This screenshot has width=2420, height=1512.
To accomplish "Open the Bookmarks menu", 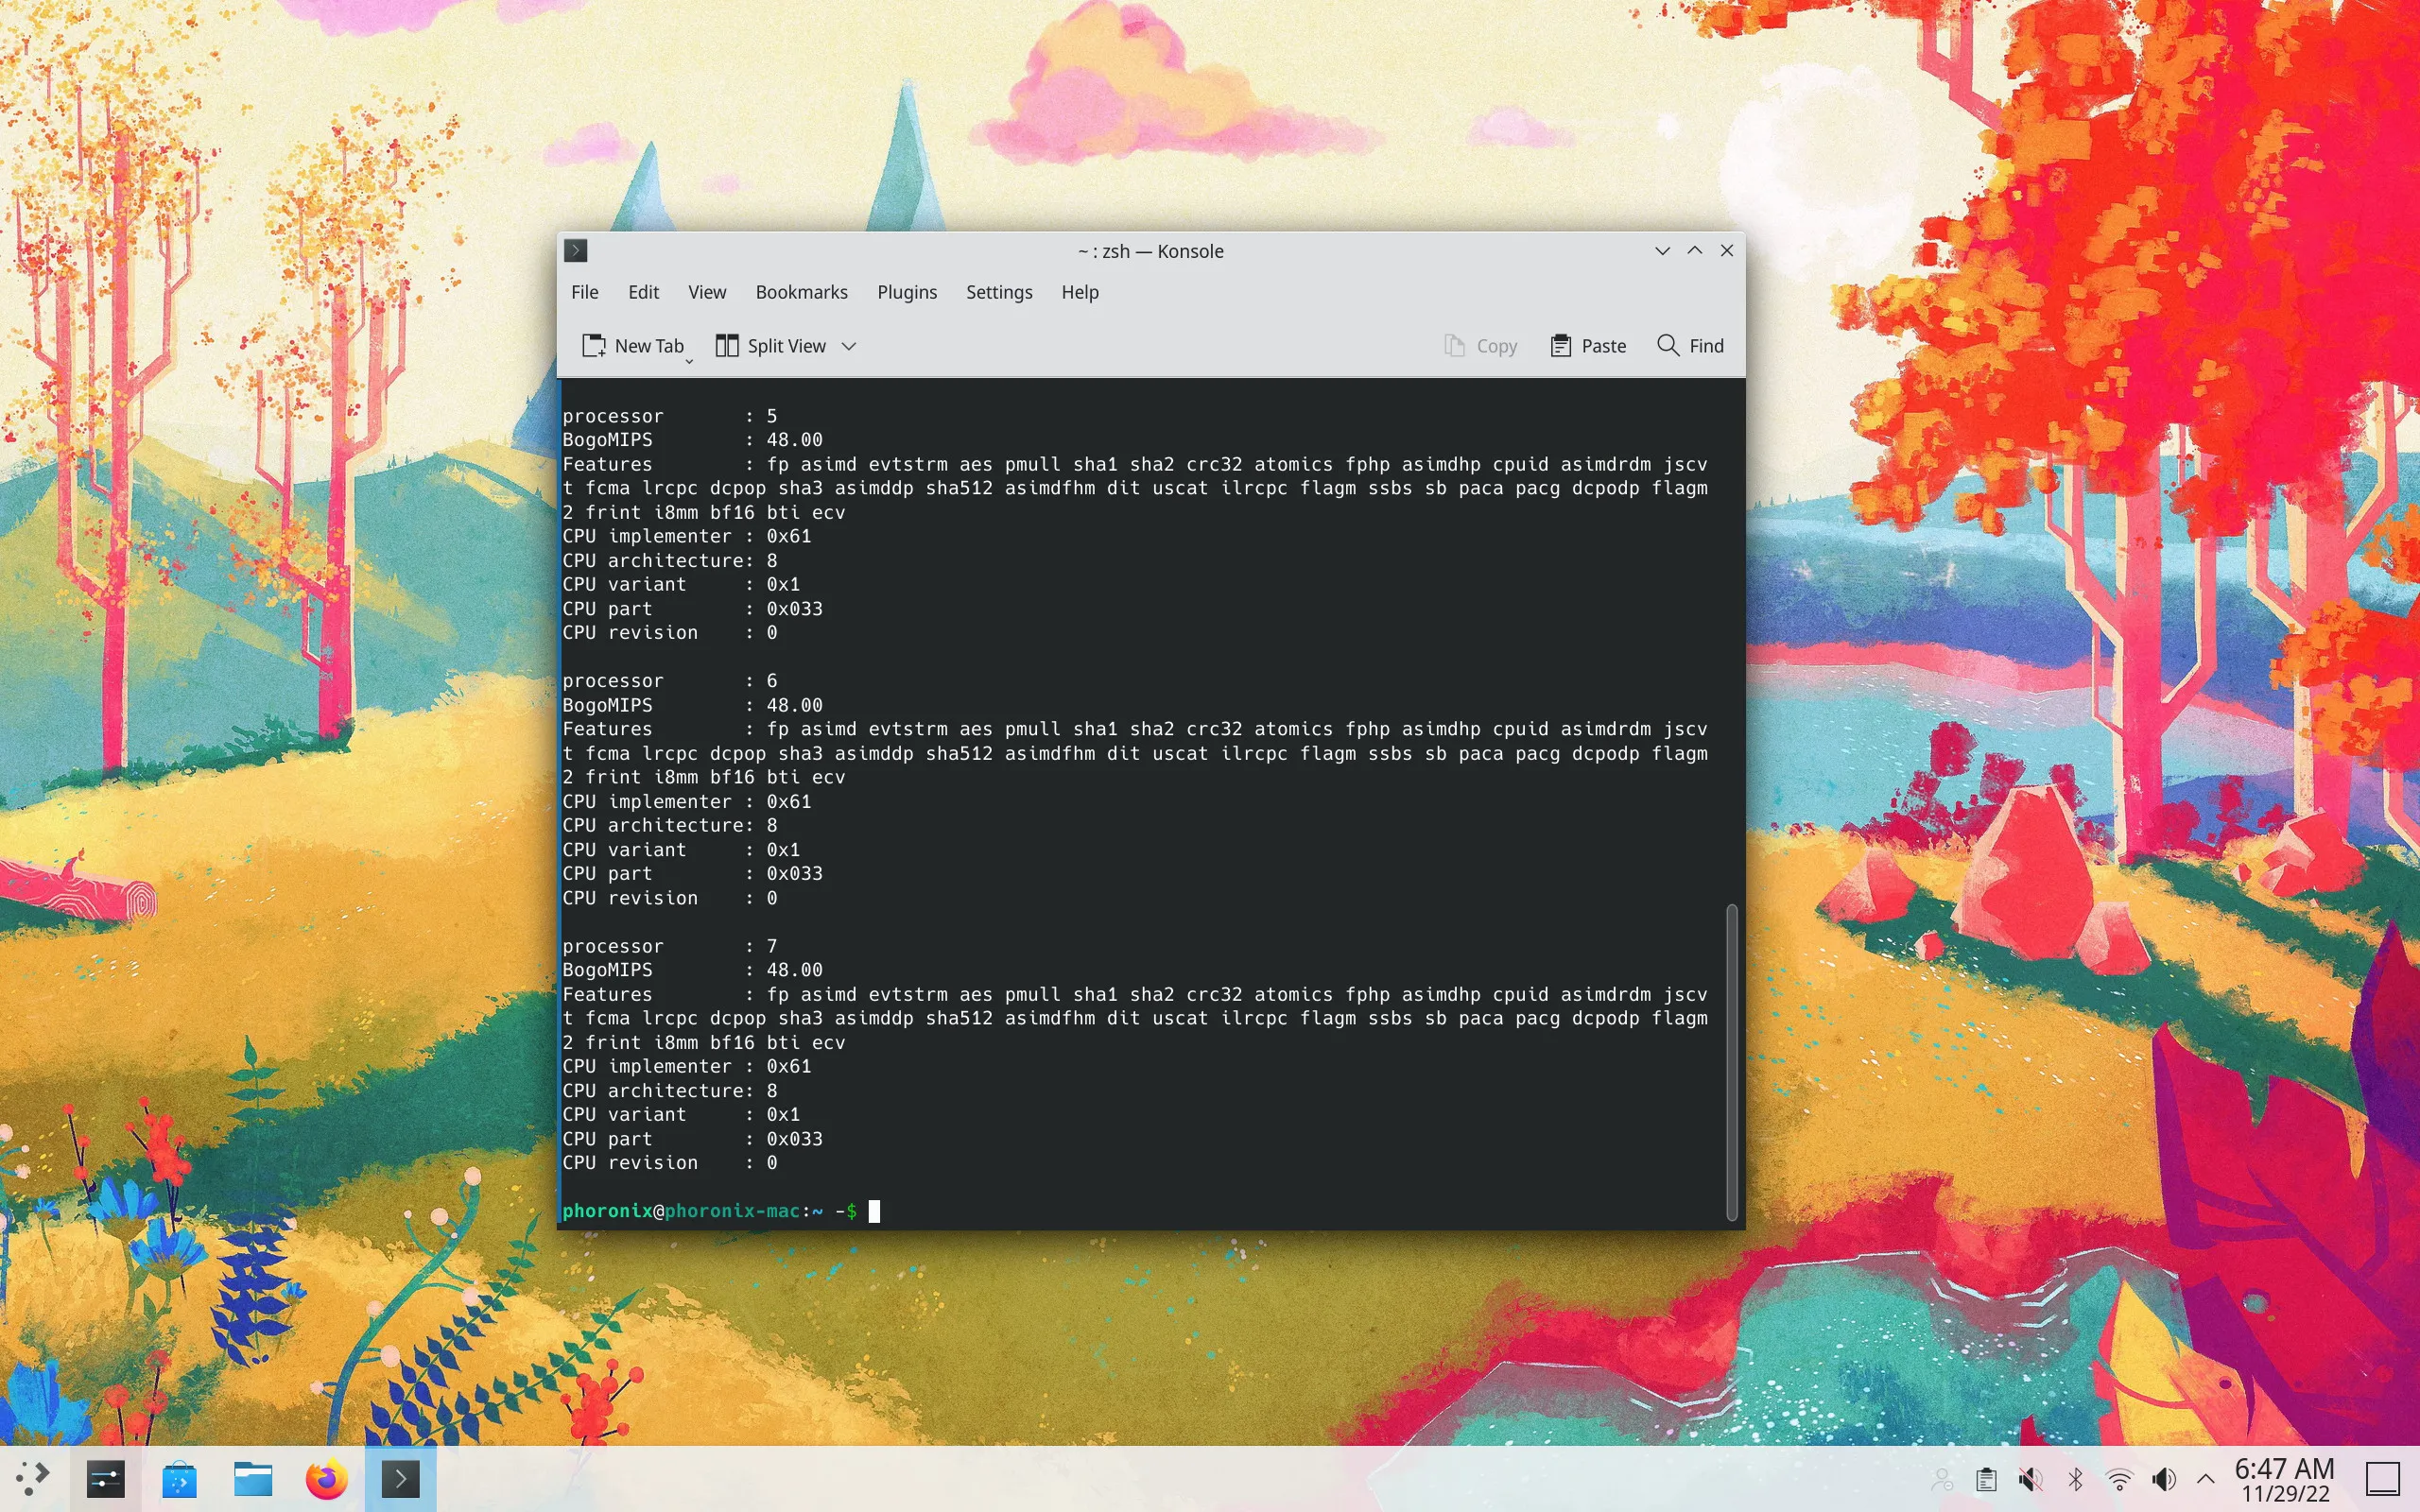I will pos(801,292).
